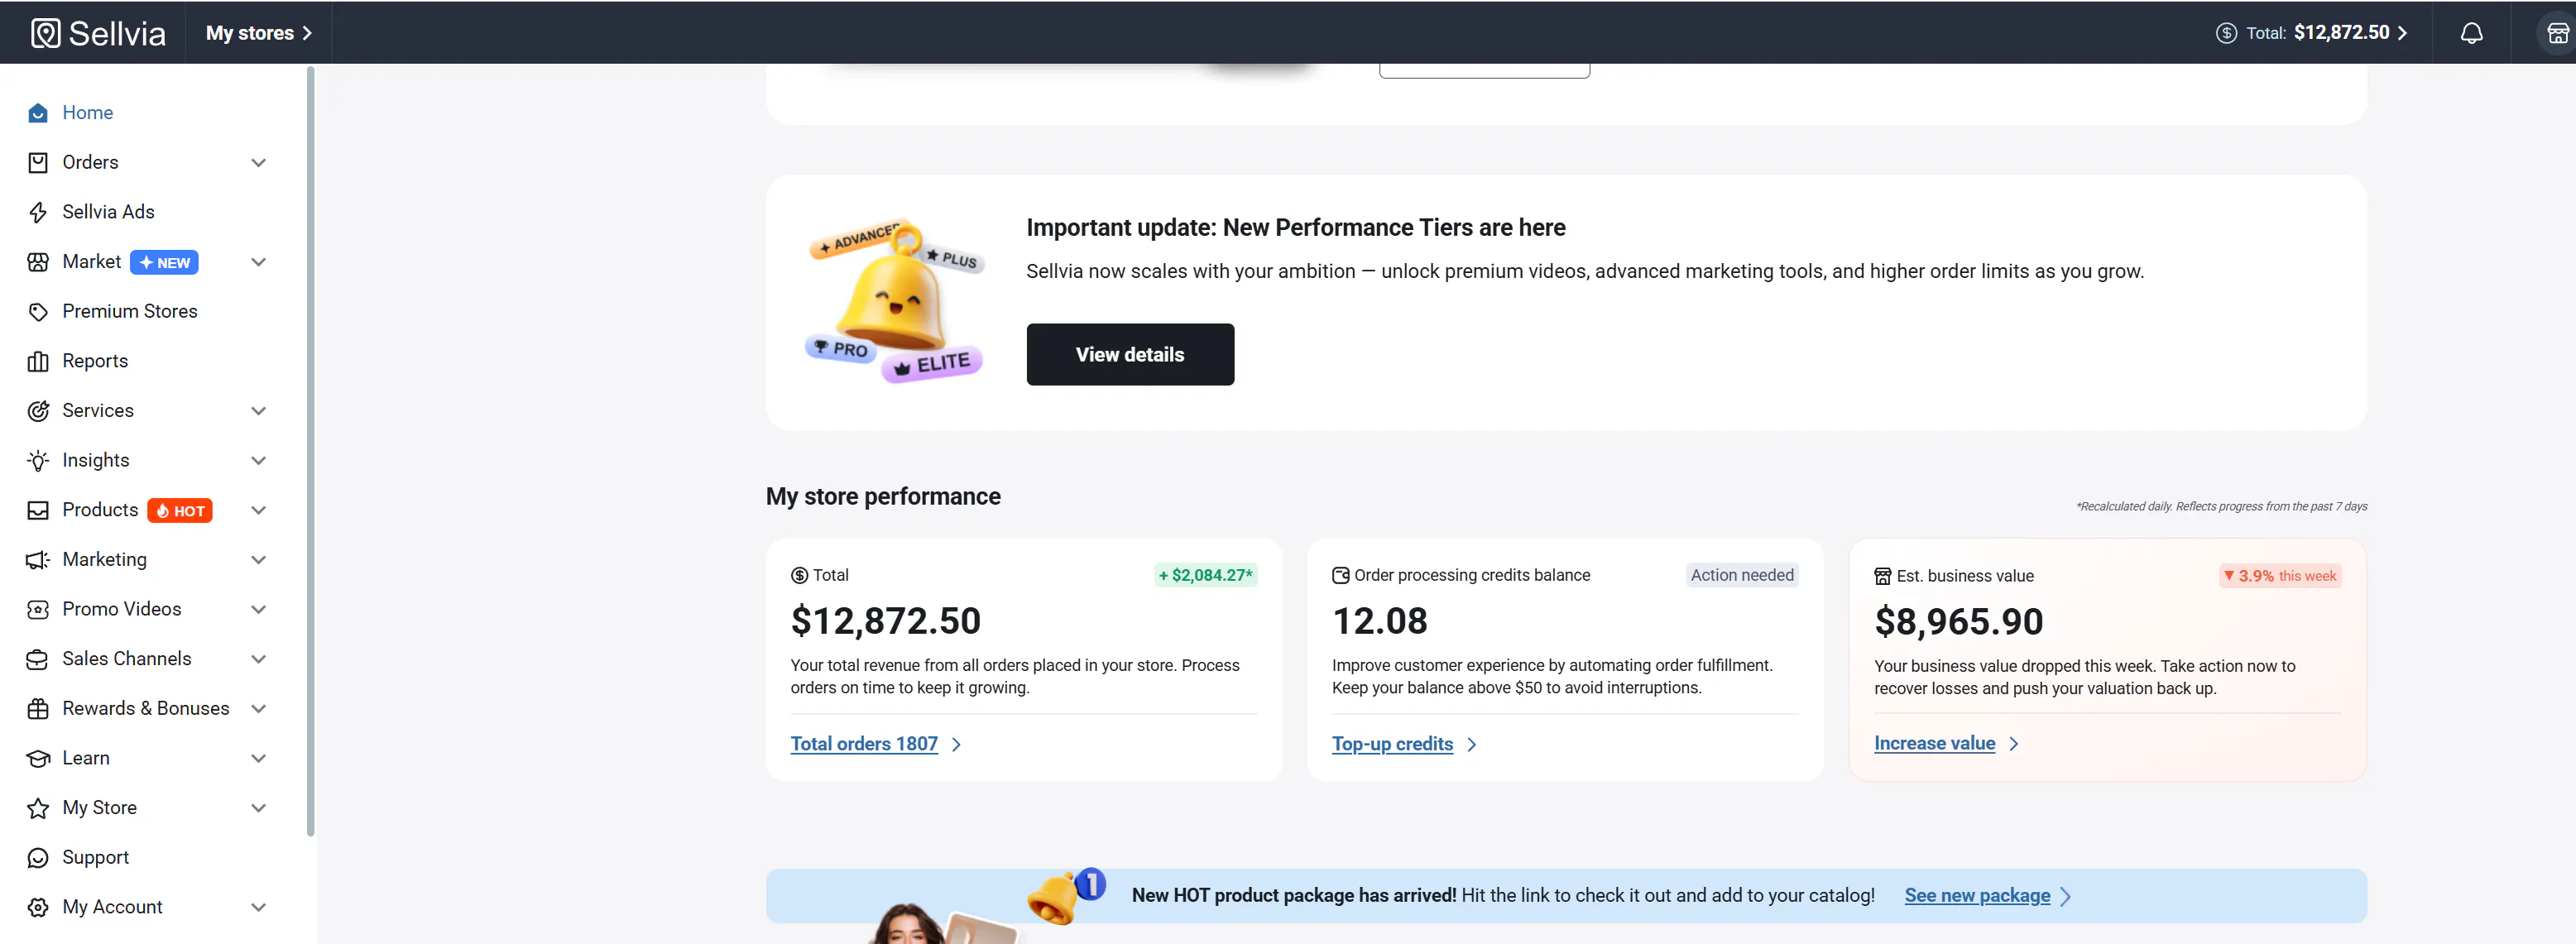Expand the Insights section chevron
The height and width of the screenshot is (944, 2576).
(x=258, y=461)
